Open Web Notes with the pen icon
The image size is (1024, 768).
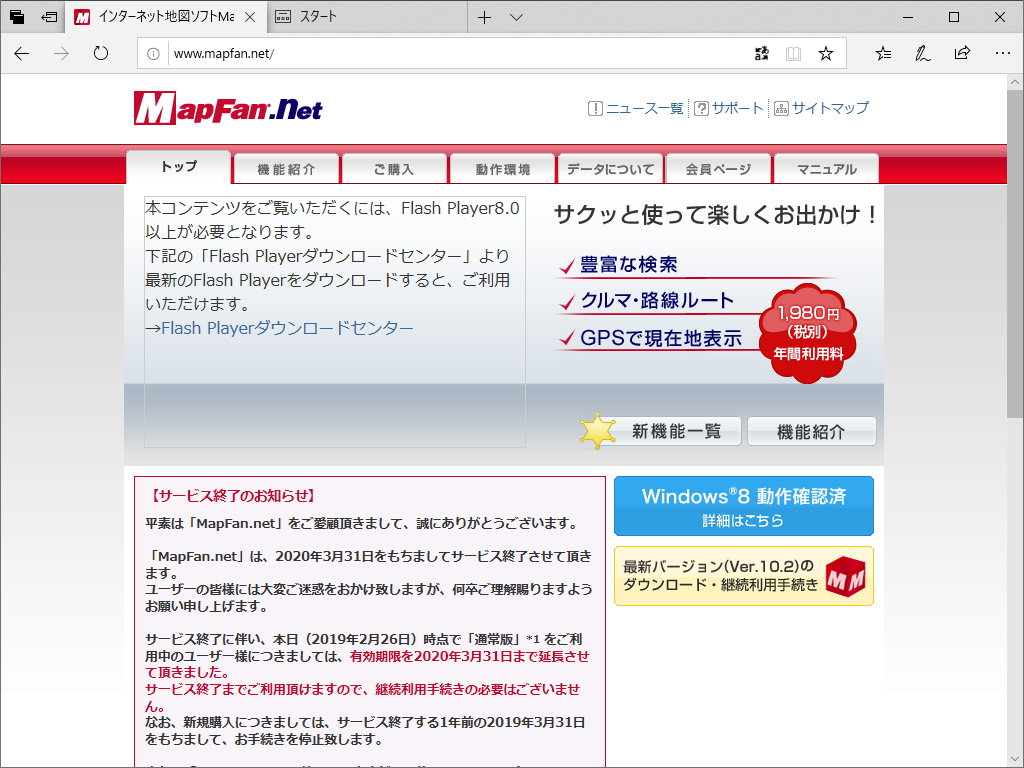pyautogui.click(x=922, y=54)
